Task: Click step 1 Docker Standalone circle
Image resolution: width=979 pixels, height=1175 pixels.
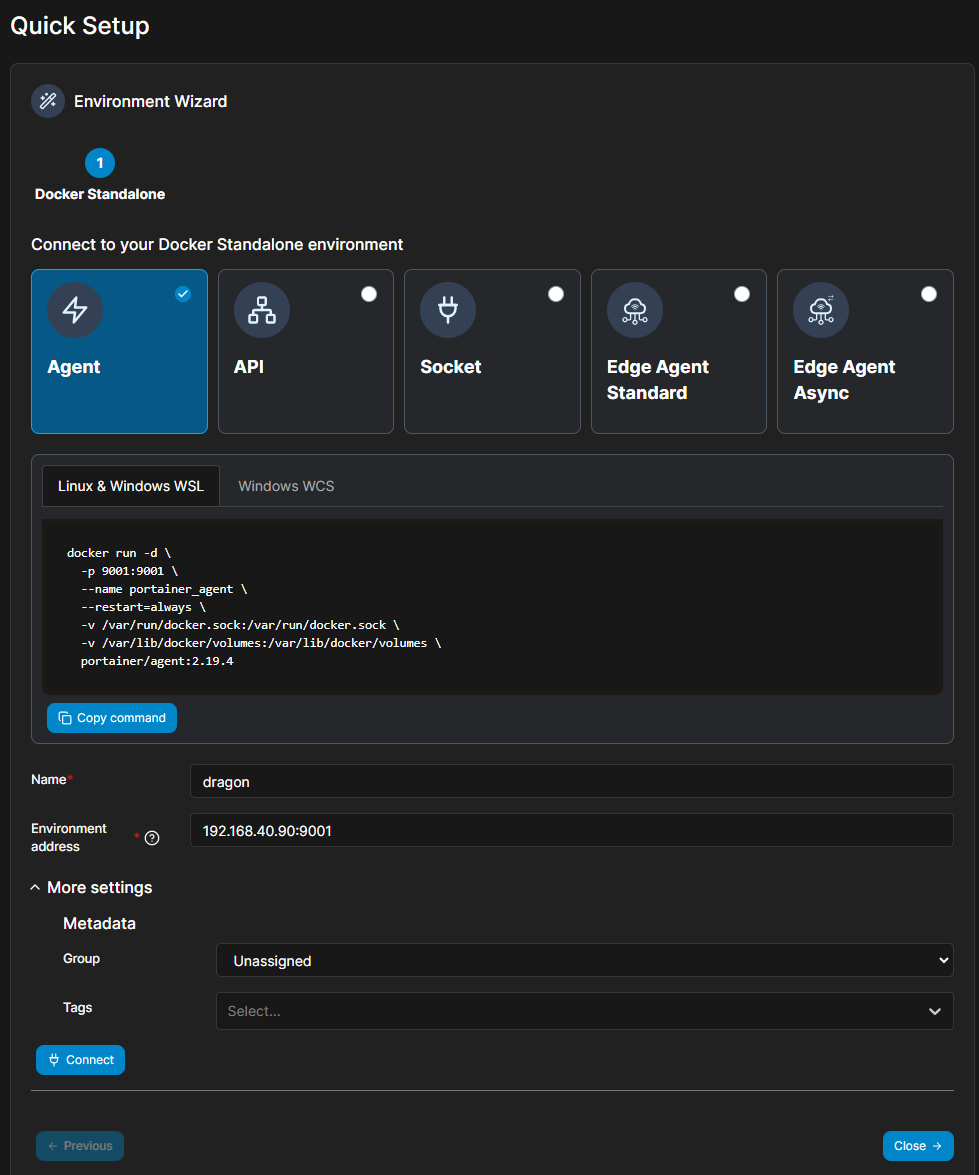Action: point(100,163)
